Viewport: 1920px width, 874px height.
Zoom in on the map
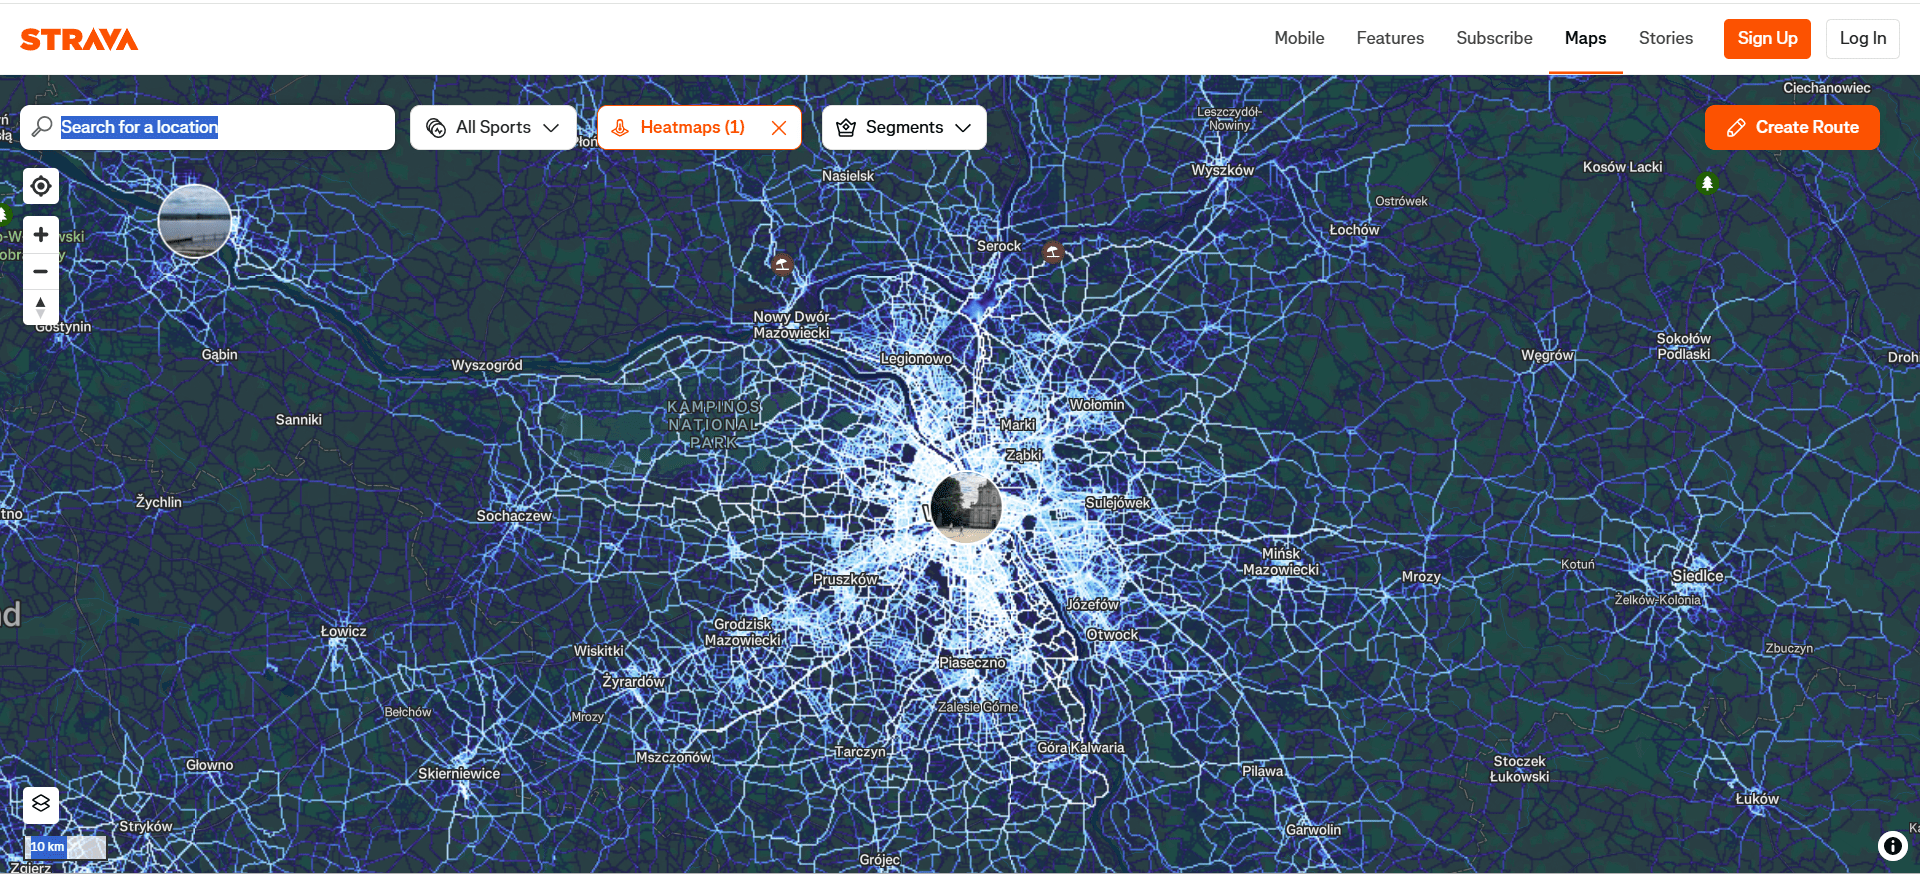[41, 234]
